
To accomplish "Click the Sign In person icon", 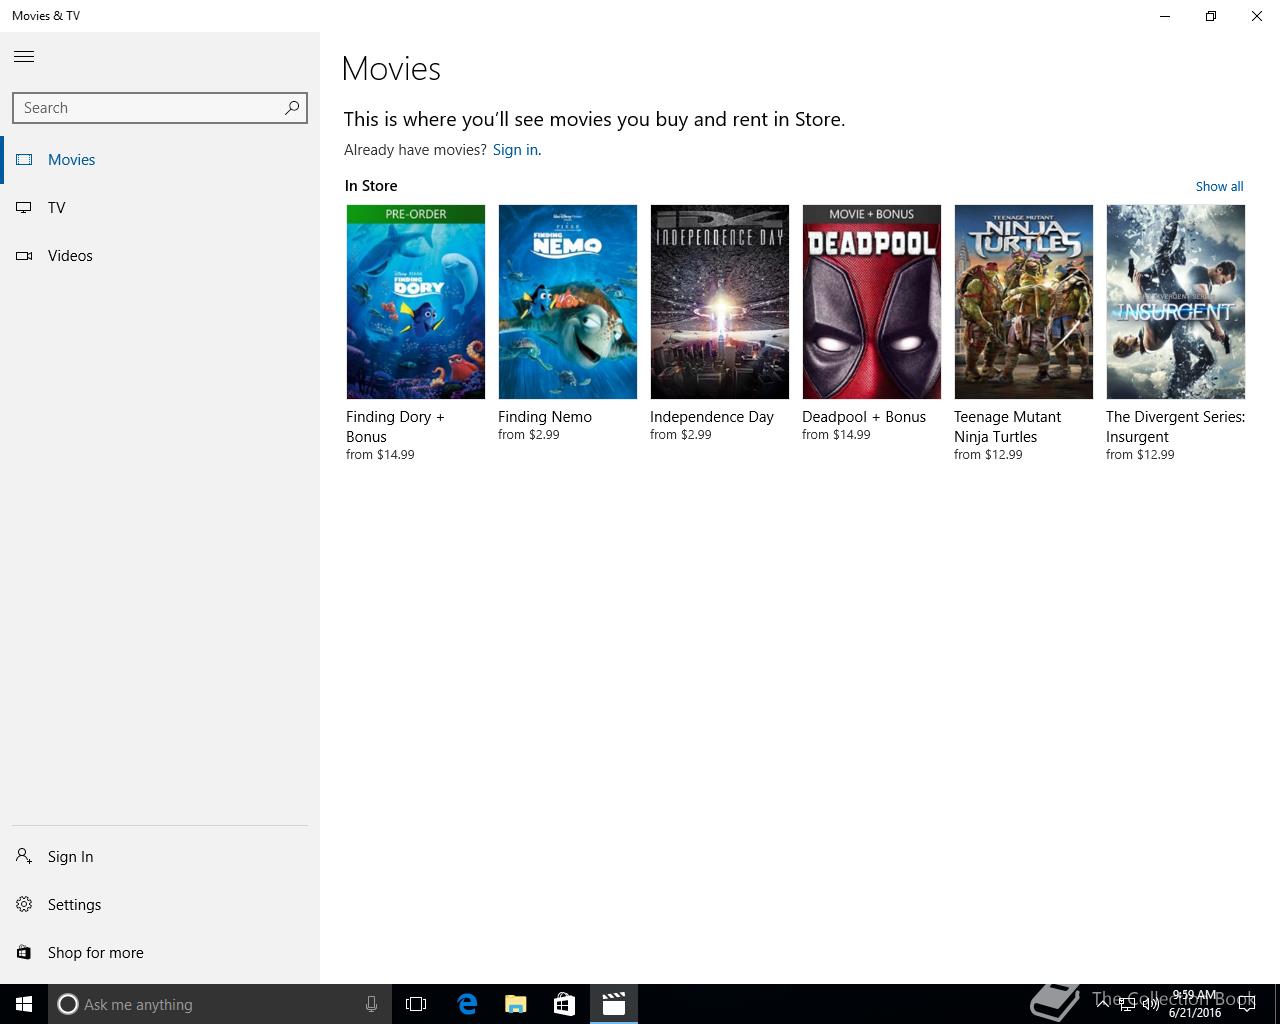I will click(24, 856).
